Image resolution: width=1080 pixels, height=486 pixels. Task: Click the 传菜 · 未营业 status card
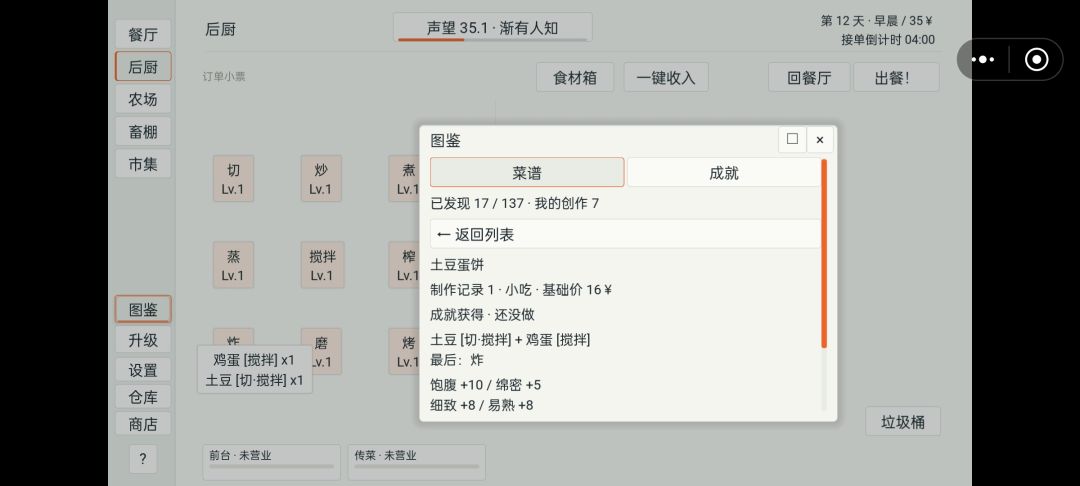click(417, 462)
